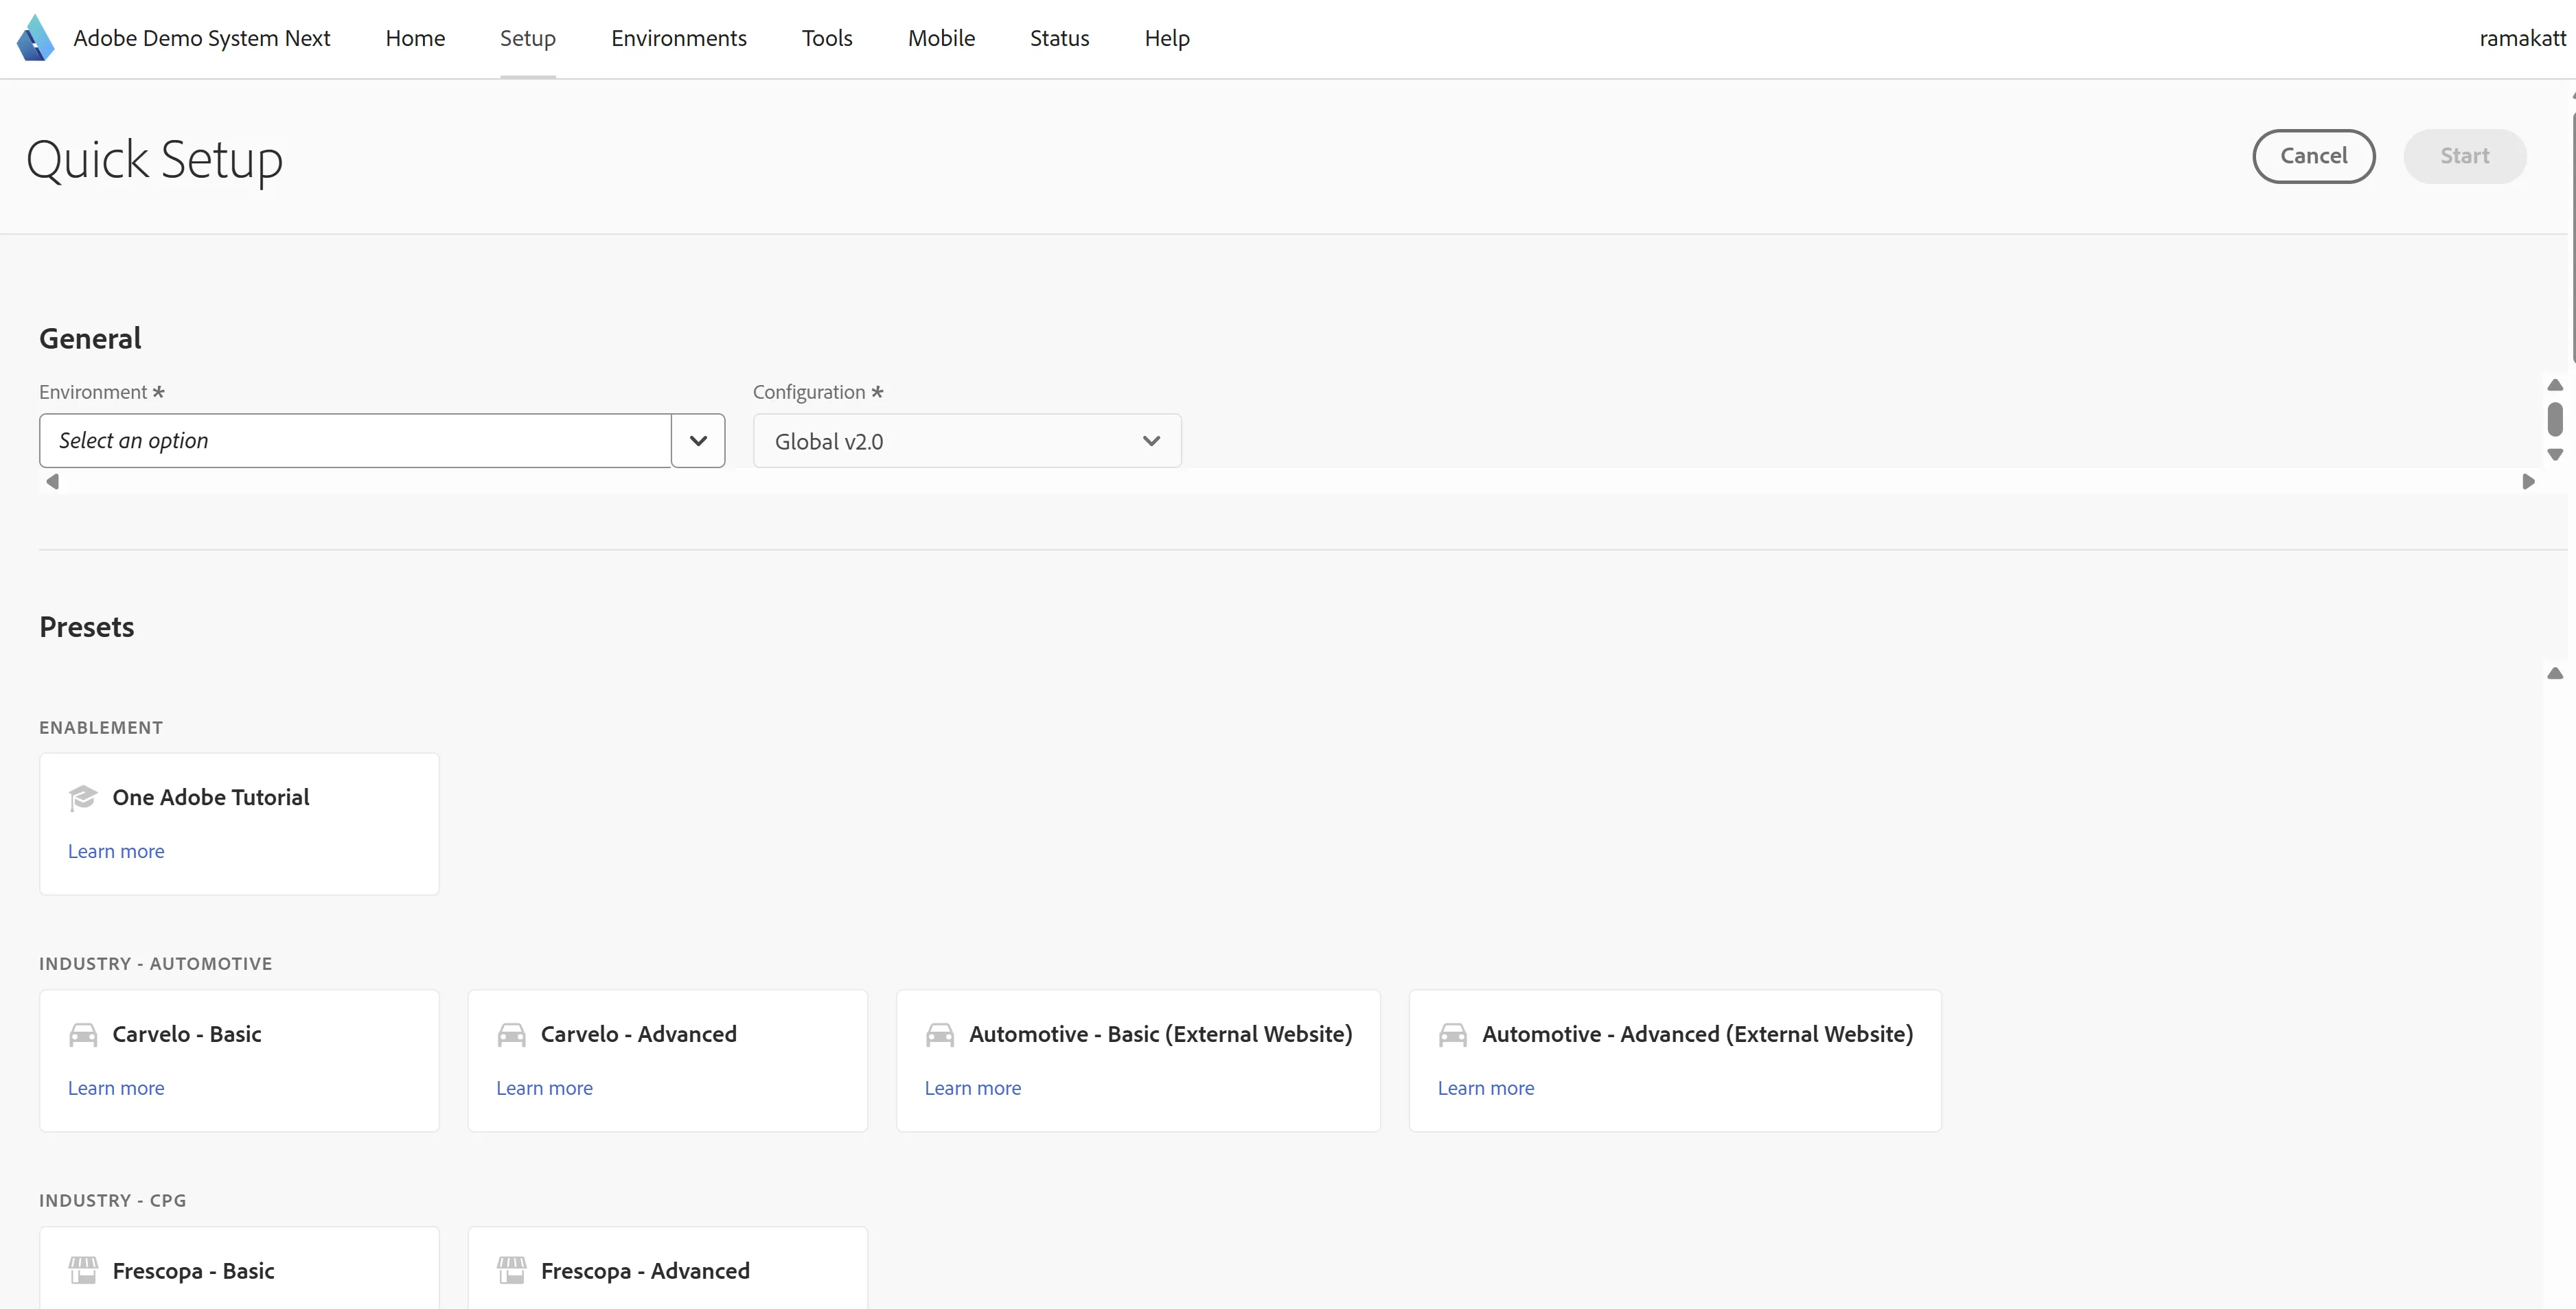This screenshot has width=2576, height=1309.
Task: Navigate to the Mobile section
Action: (x=941, y=38)
